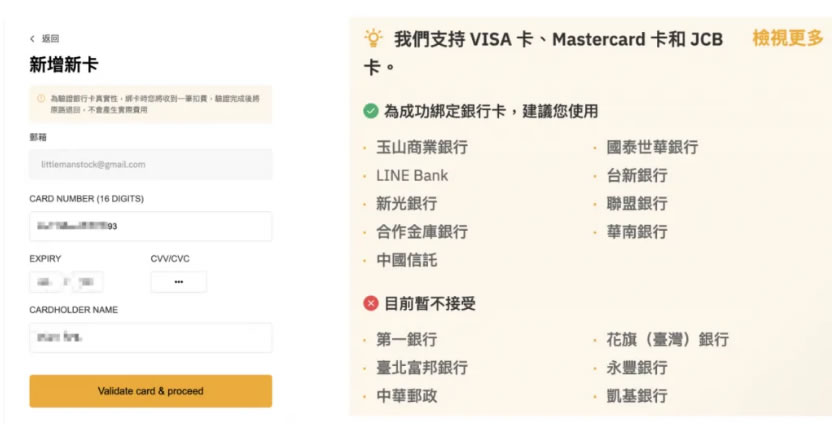Click the back arrow chevron icon

(x=33, y=39)
